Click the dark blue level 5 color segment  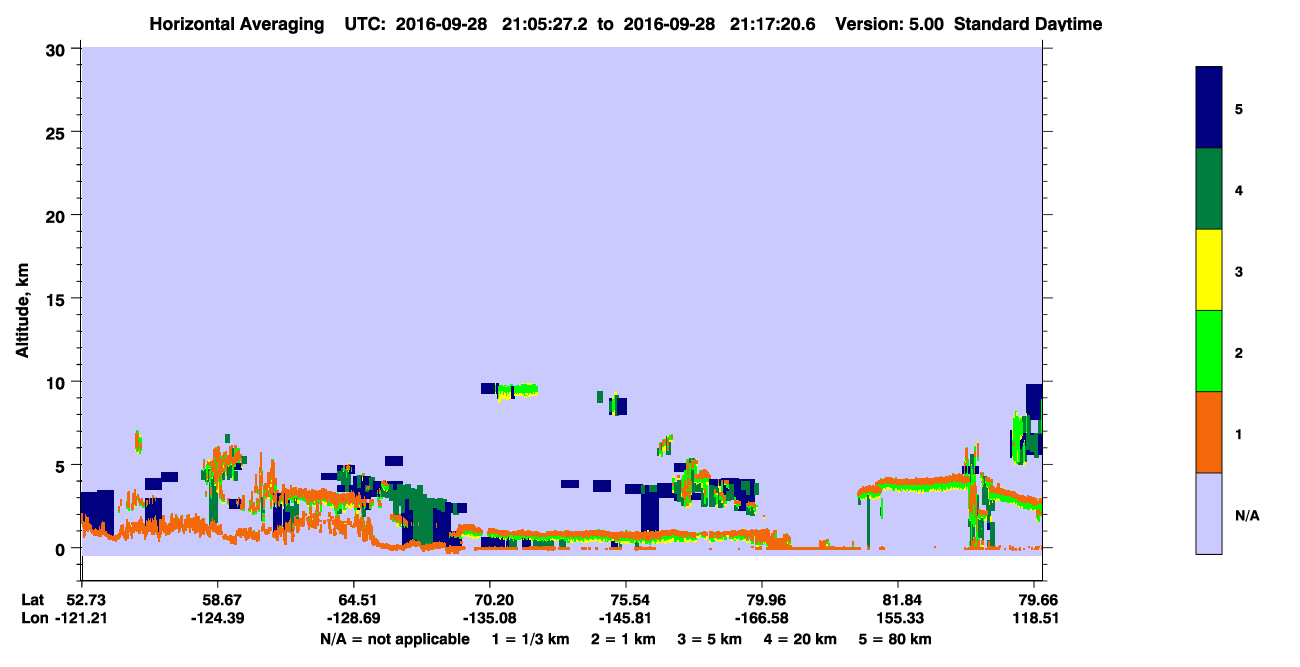pyautogui.click(x=1209, y=108)
